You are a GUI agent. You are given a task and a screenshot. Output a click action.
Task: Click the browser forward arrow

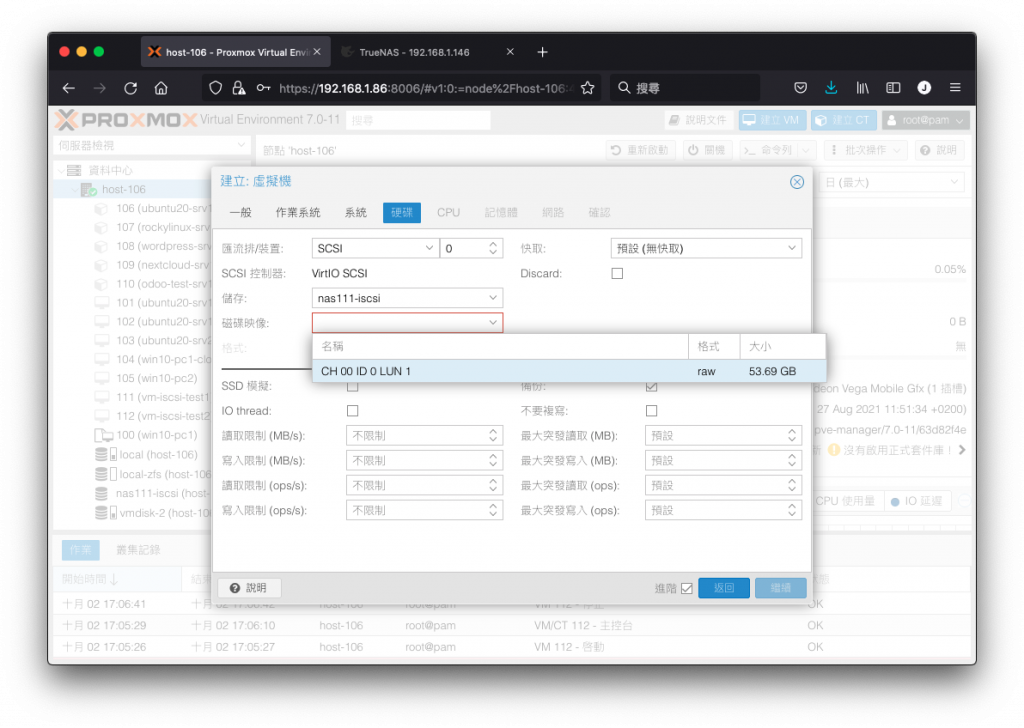[99, 88]
